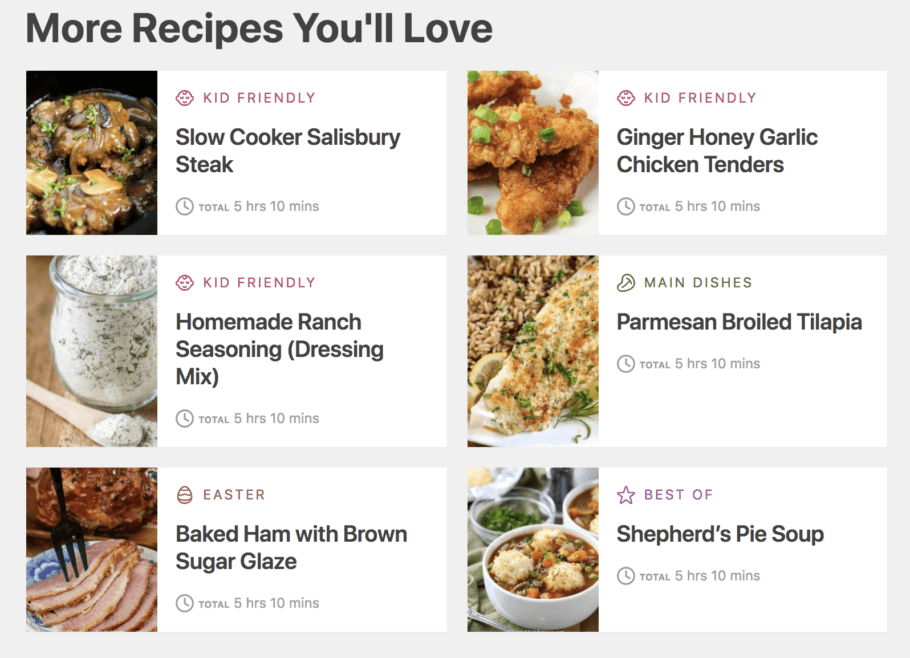Click the clock icon under Baked Ham recipe
910x658 pixels.
coord(185,603)
